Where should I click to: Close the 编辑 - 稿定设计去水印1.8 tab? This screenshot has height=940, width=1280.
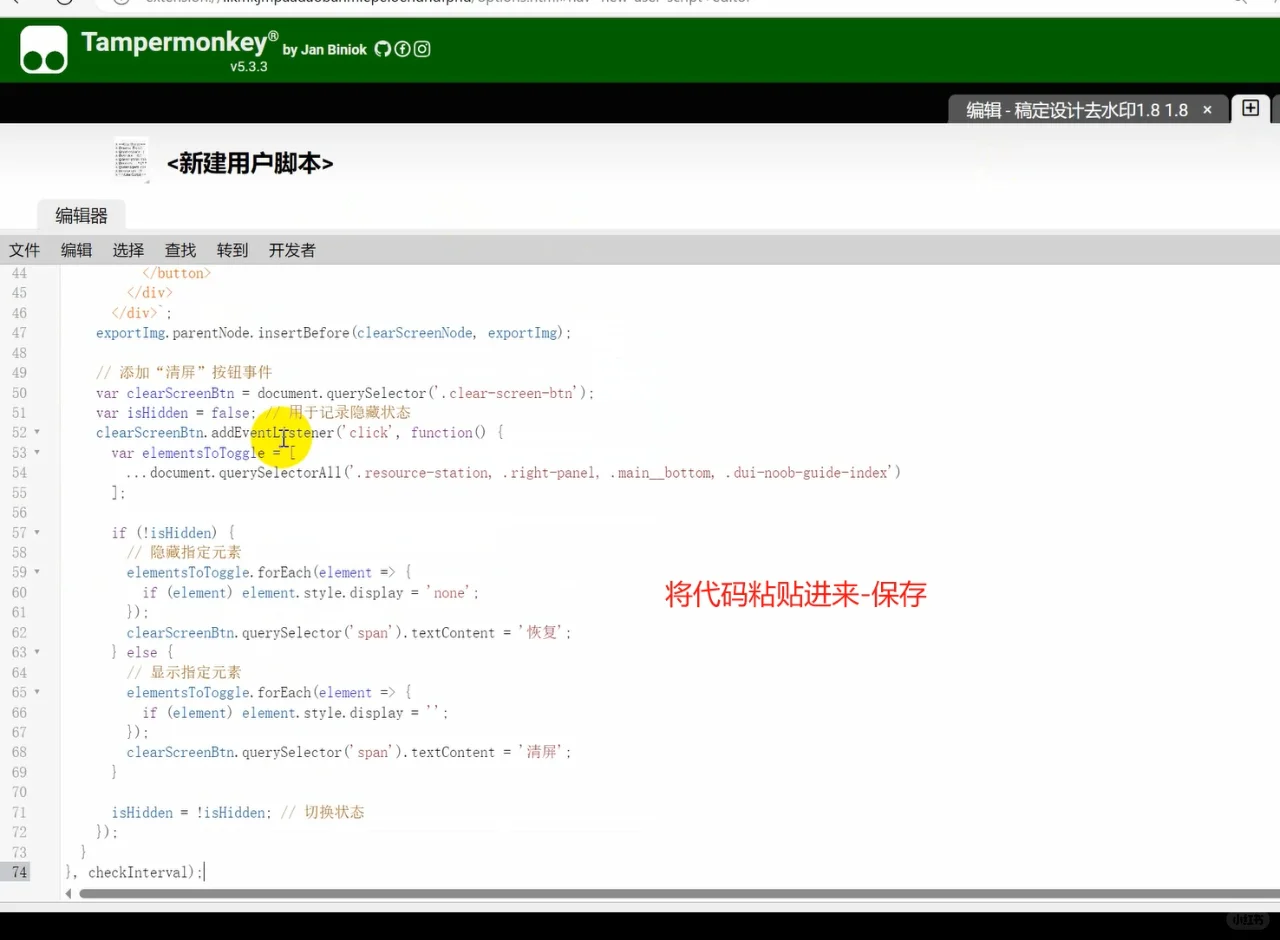[x=1207, y=110]
